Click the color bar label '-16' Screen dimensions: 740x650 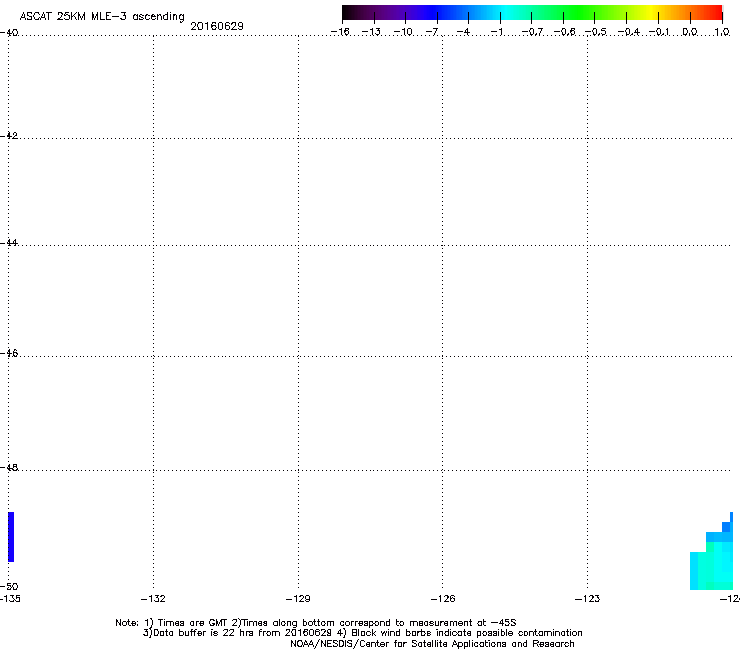point(340,32)
